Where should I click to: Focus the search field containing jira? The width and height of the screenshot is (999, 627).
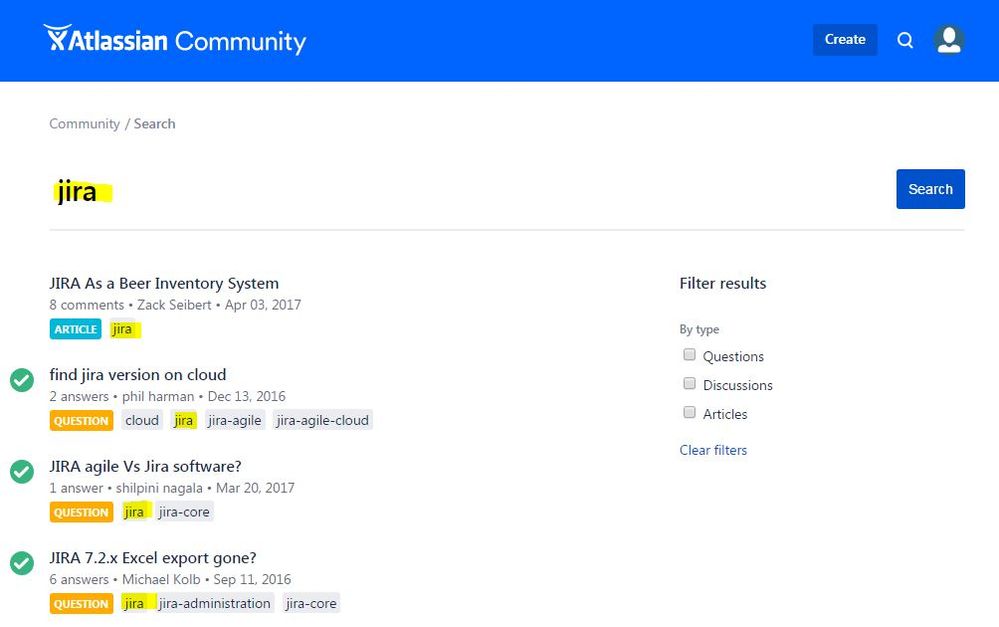pyautogui.click(x=468, y=191)
